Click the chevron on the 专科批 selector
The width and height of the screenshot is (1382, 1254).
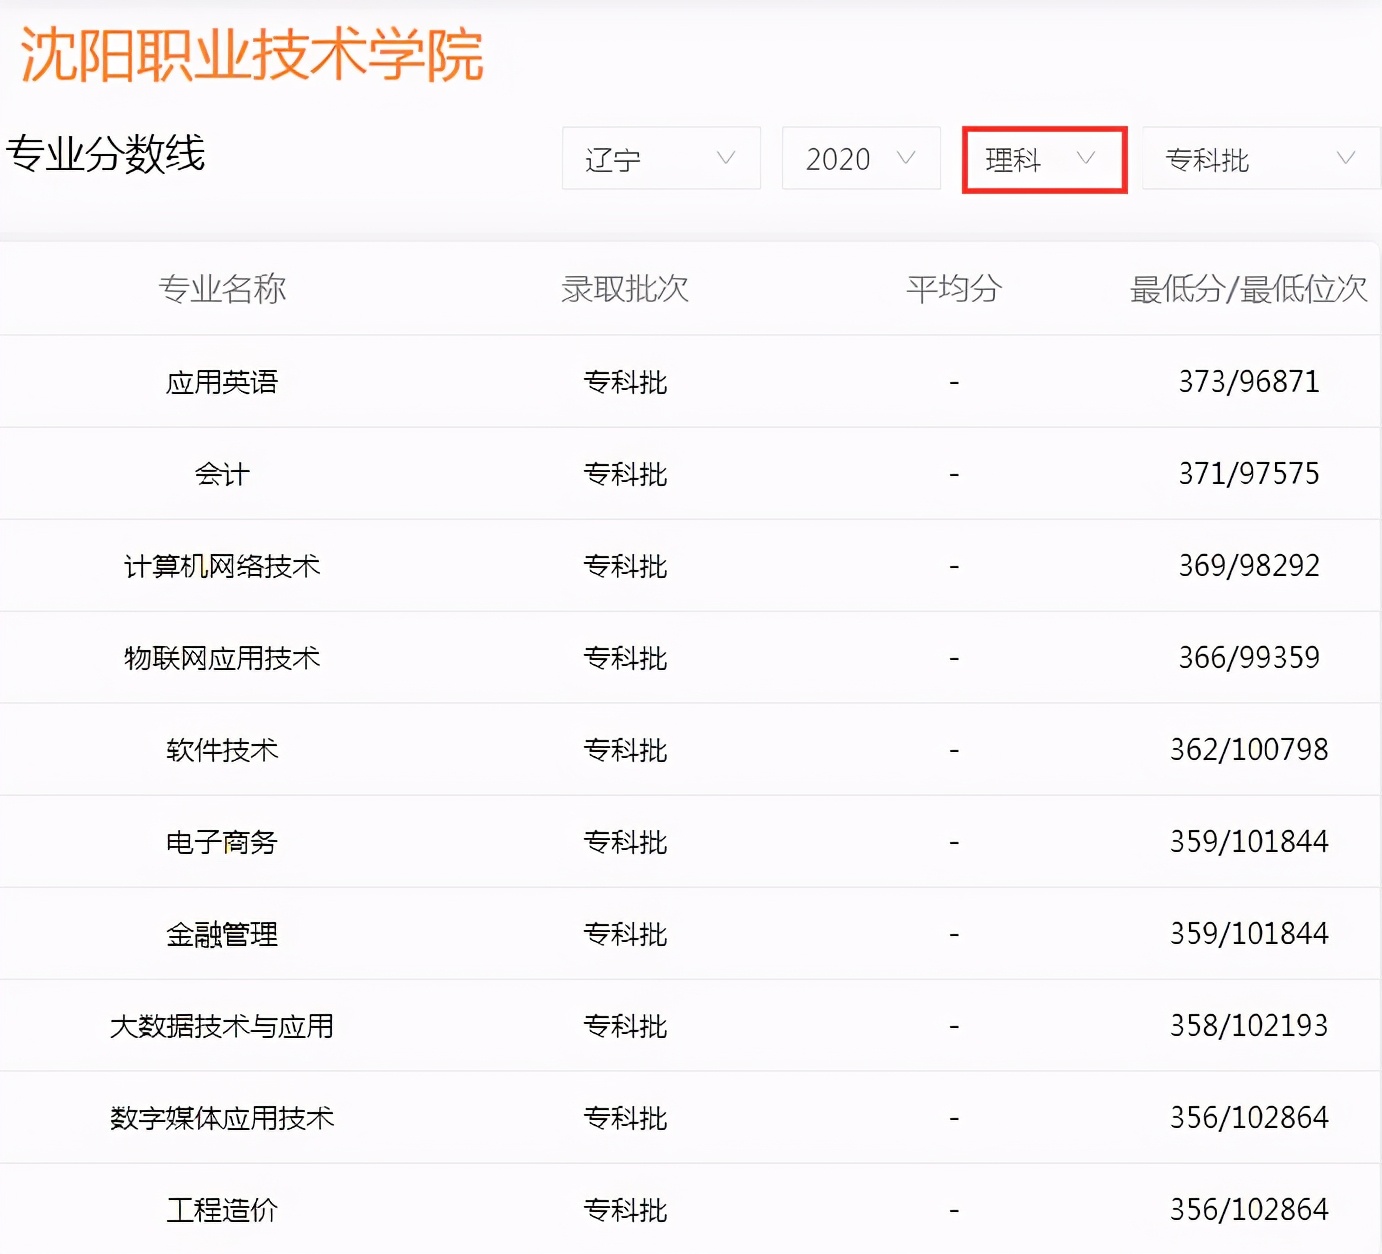(1345, 158)
